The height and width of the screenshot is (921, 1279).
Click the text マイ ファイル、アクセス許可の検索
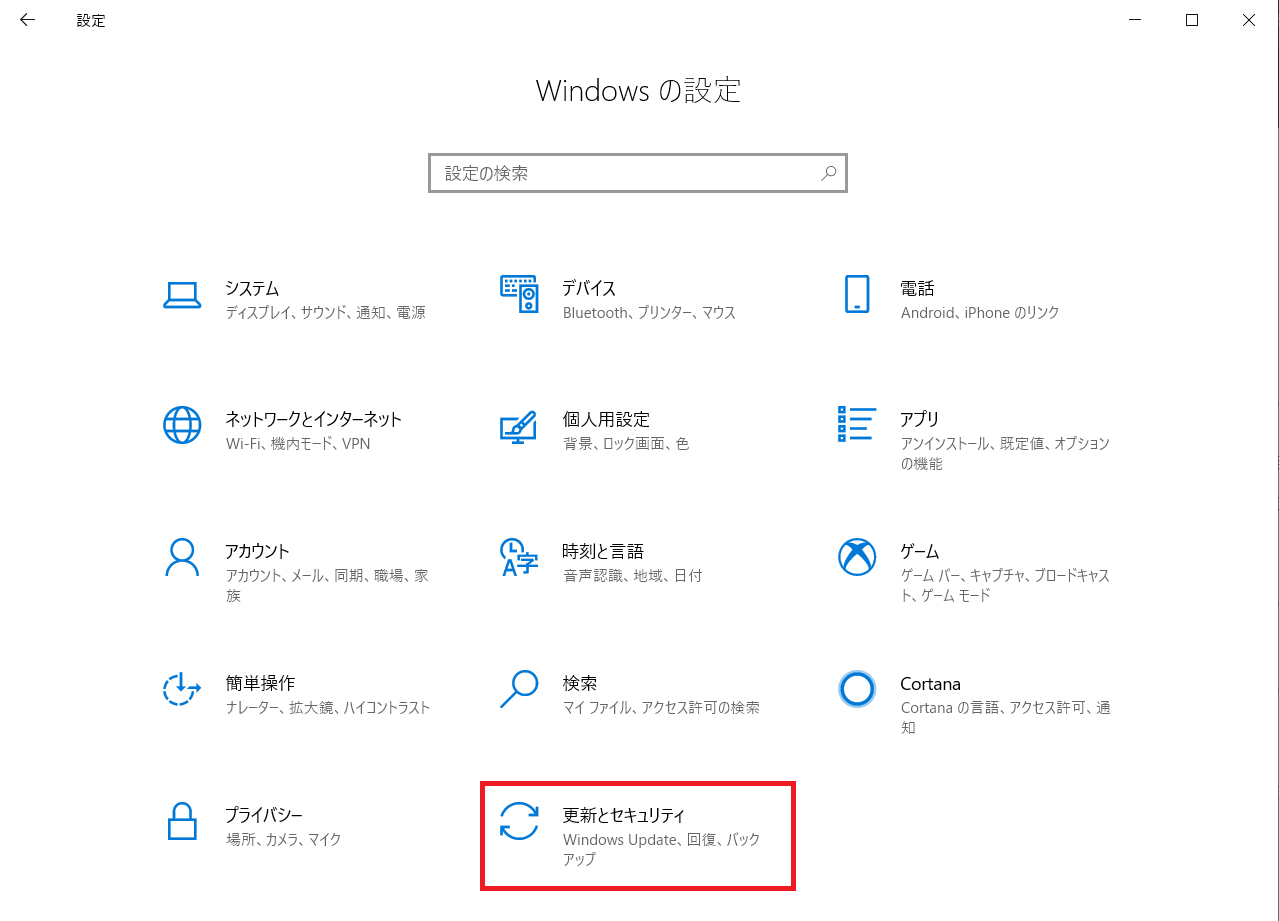[x=661, y=707]
